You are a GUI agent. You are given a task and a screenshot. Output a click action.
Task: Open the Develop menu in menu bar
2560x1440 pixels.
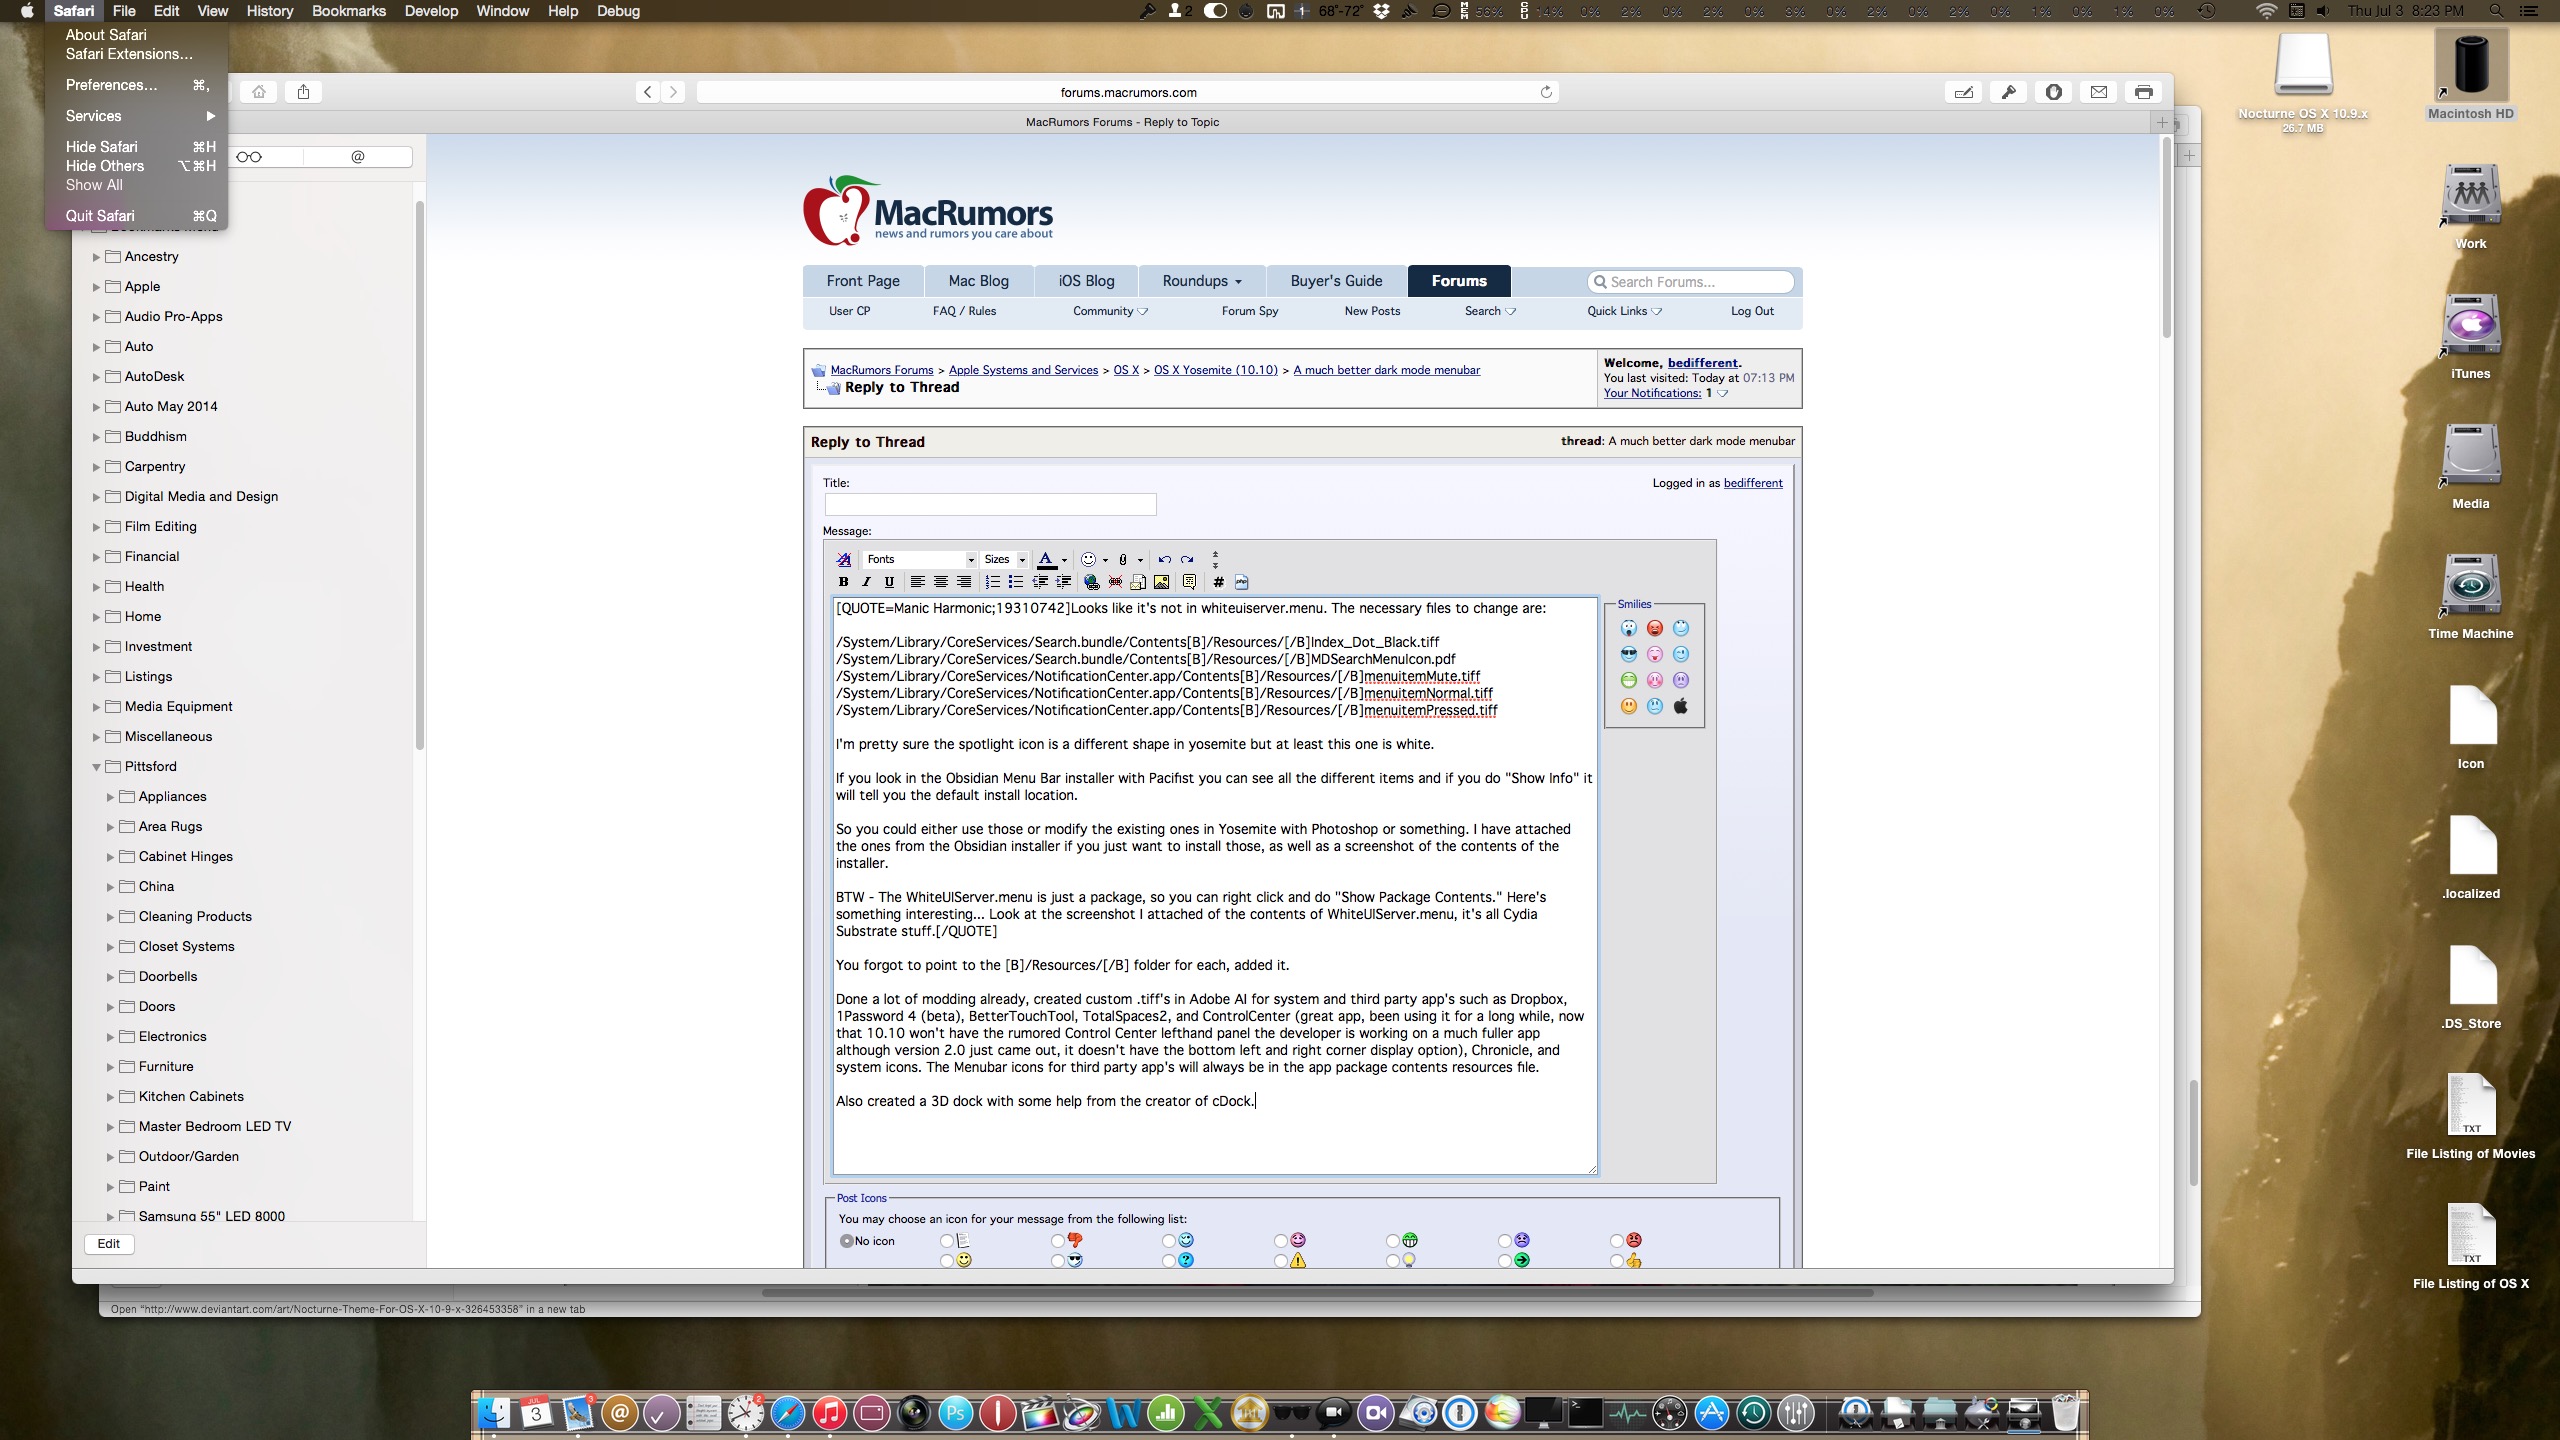tap(431, 11)
